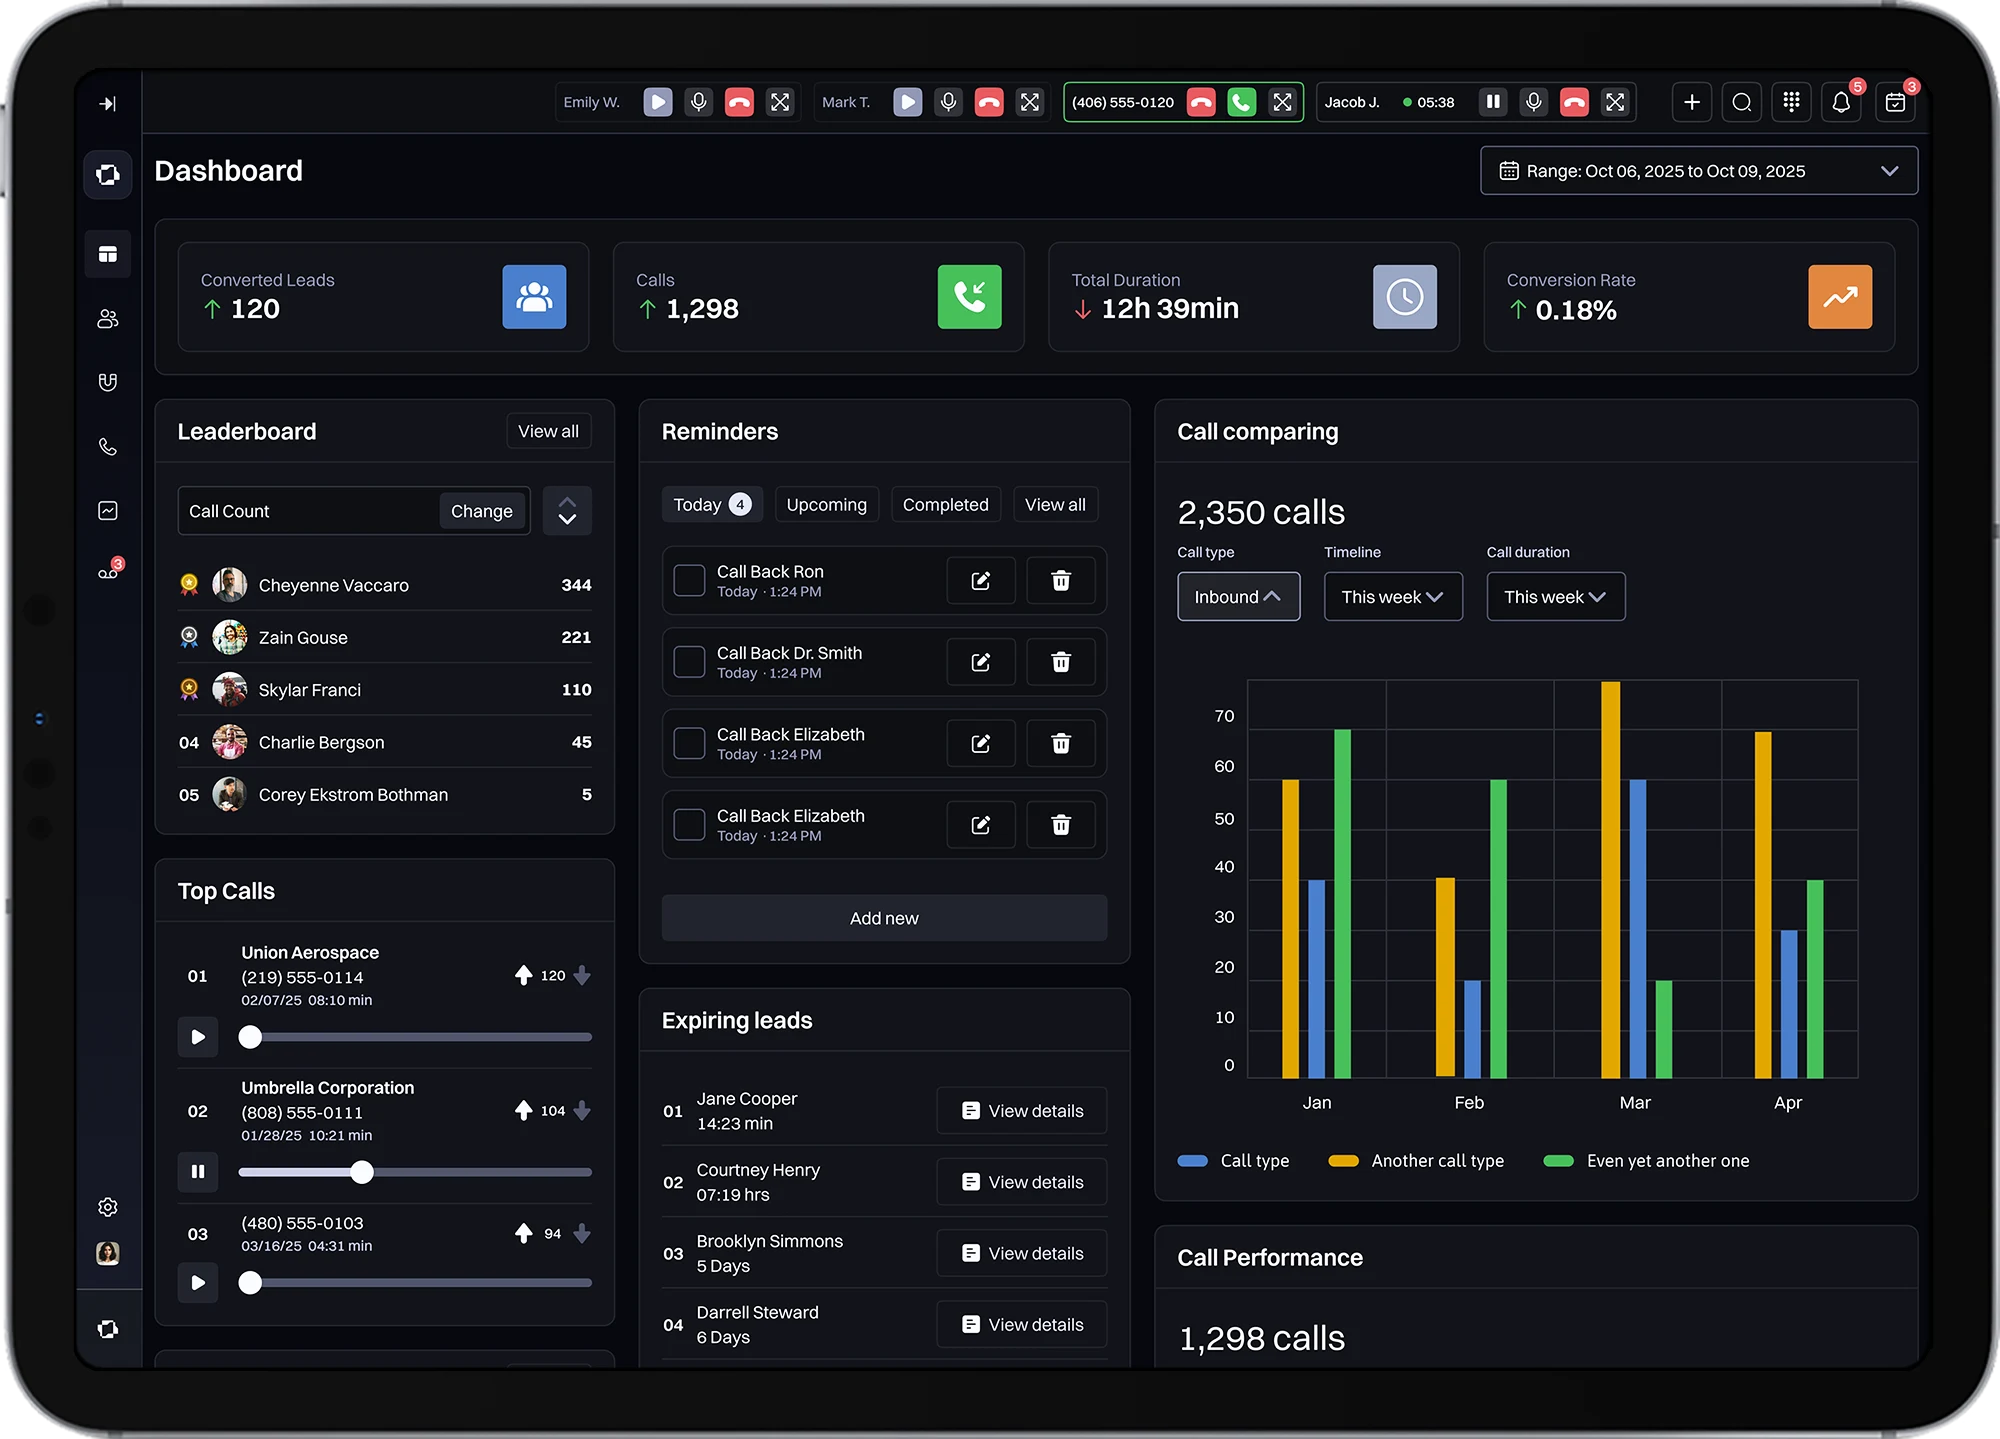
Task: Toggle Another call type legend
Action: 1416,1161
